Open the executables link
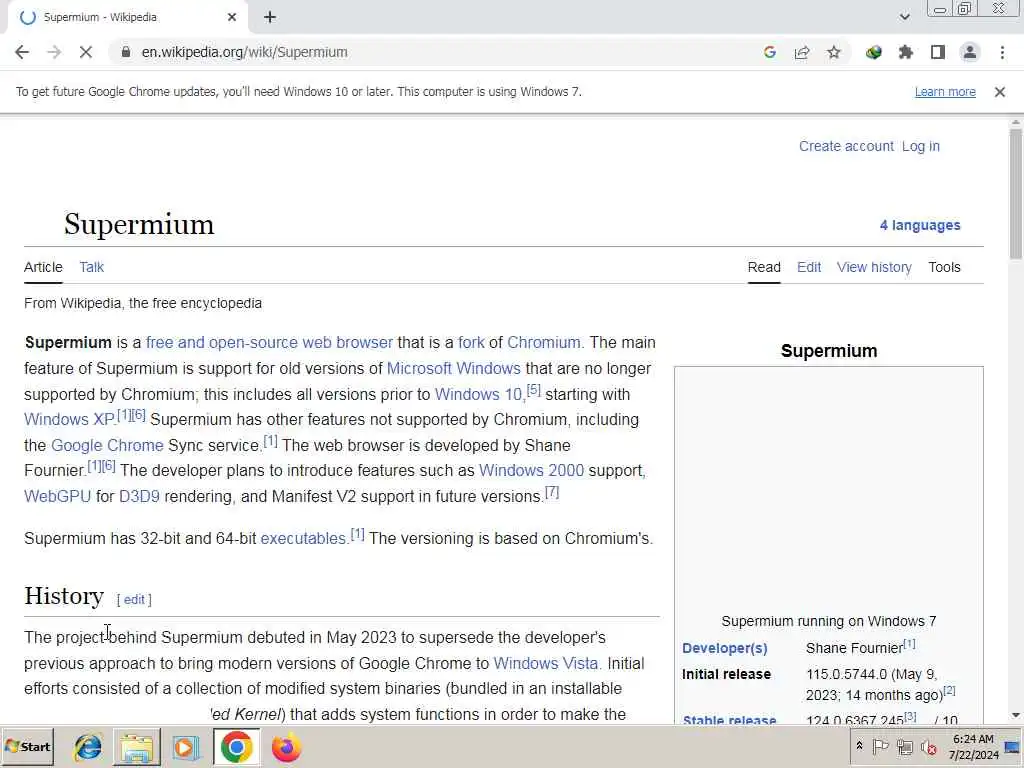The width and height of the screenshot is (1024, 768). pos(303,539)
